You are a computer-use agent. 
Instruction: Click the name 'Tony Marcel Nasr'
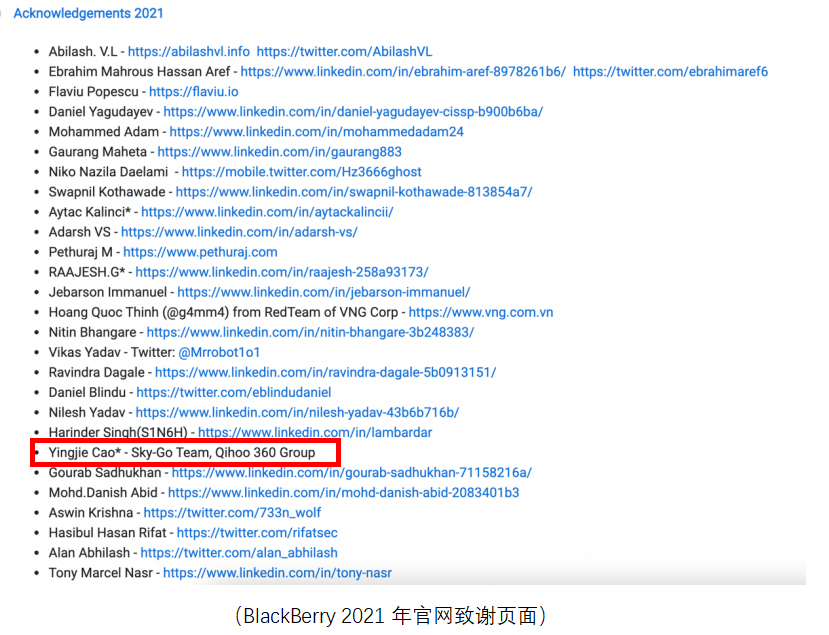point(100,573)
